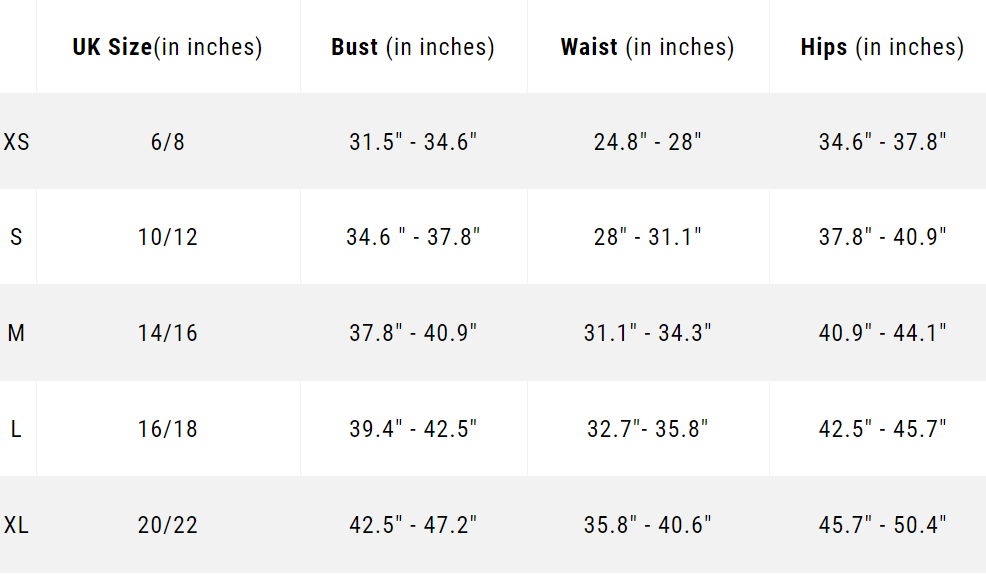Click the Hips column header
986x578 pixels.
tap(882, 47)
